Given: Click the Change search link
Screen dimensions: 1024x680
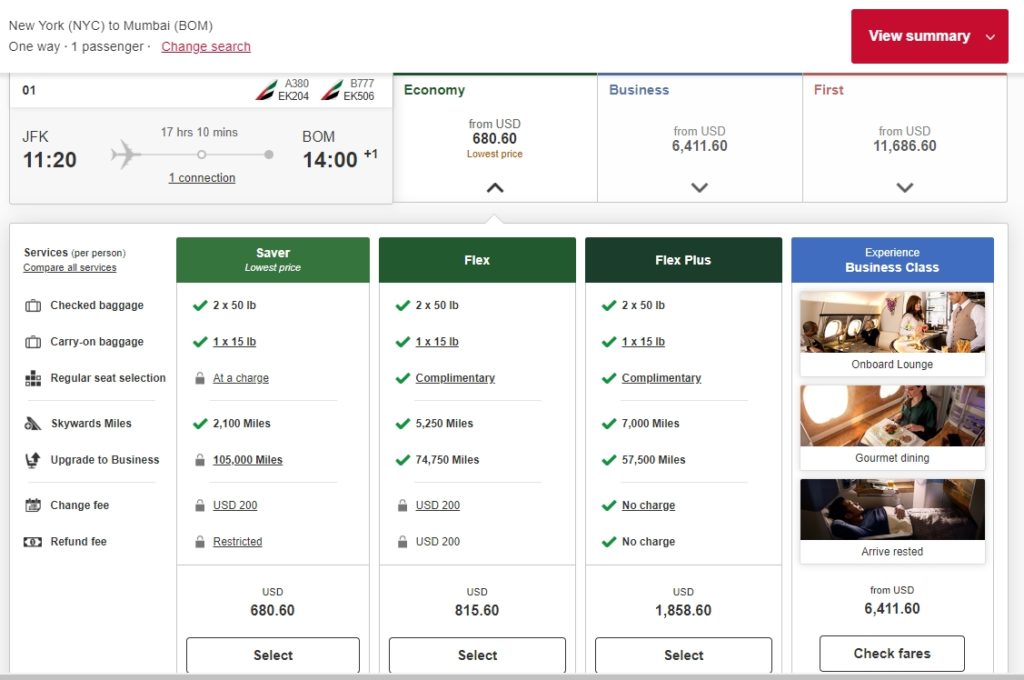Looking at the screenshot, I should pyautogui.click(x=206, y=47).
